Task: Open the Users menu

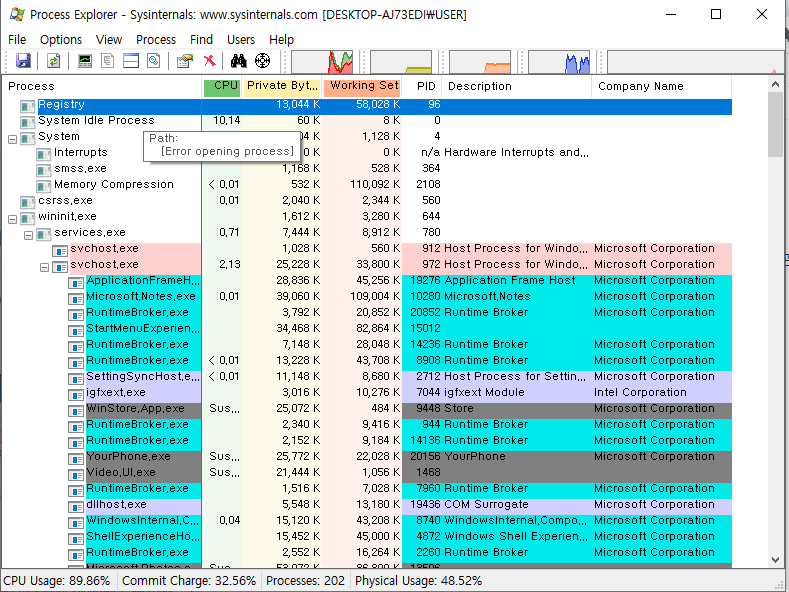Action: (241, 40)
